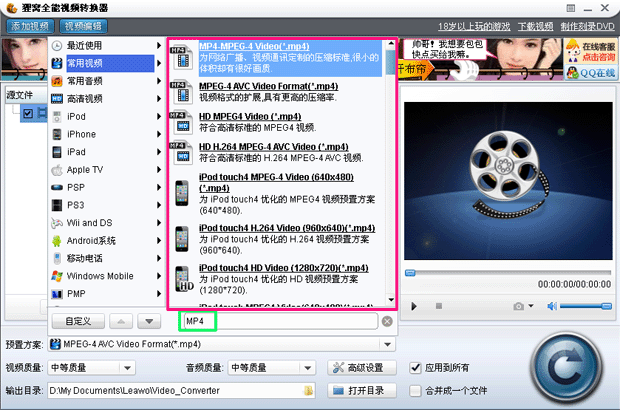Select the PS3 menu category
The height and width of the screenshot is (410, 620).
(x=107, y=205)
